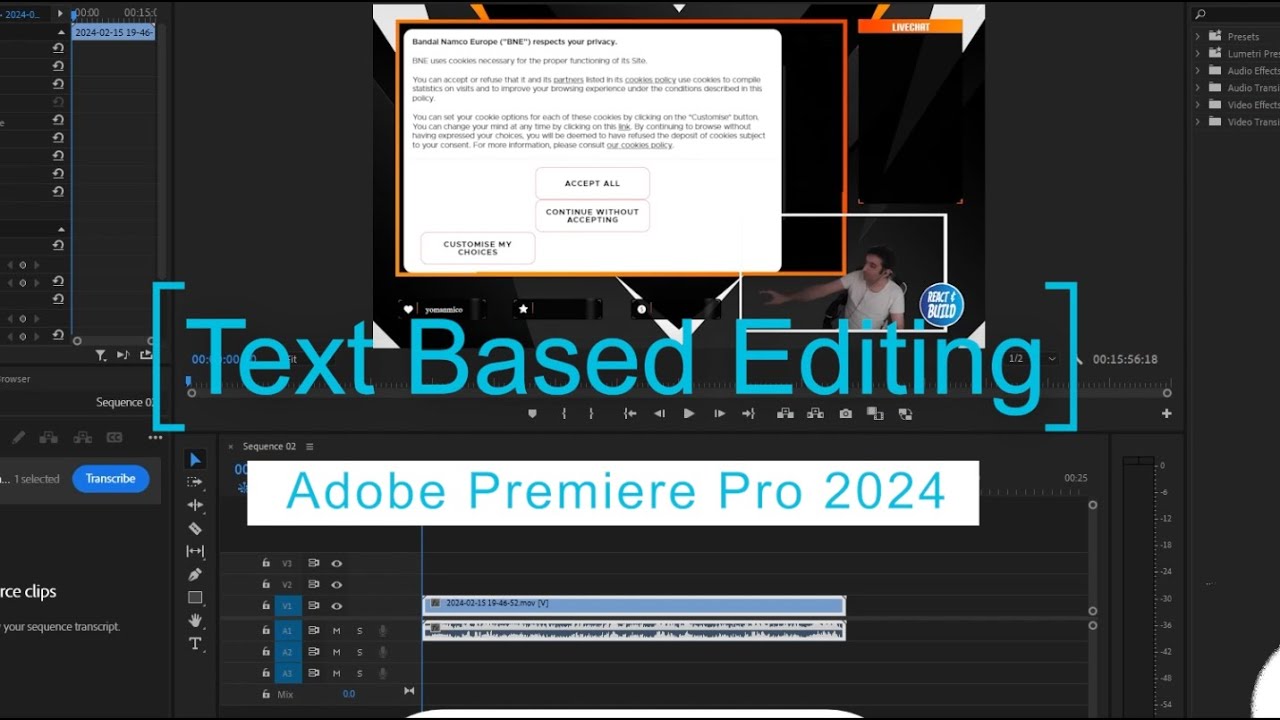Click the Extract button
Screen dimensions: 1280x720
815,413
